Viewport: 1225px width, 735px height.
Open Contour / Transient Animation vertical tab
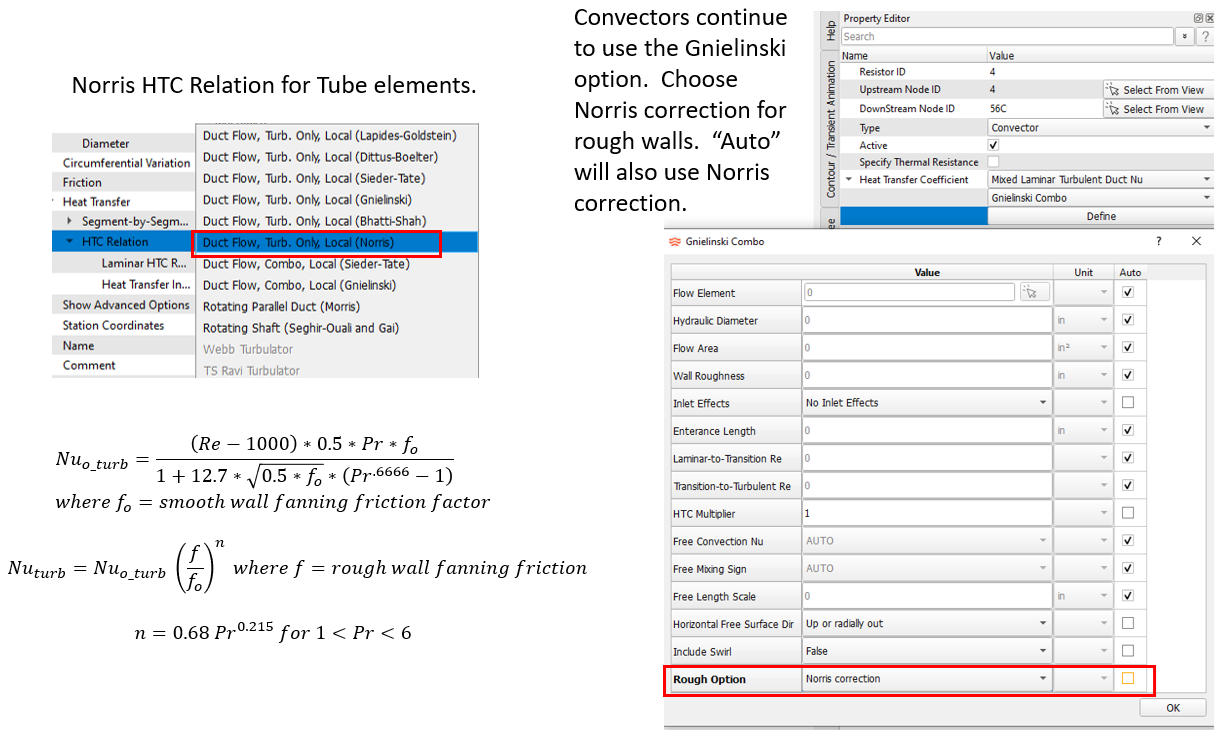829,129
